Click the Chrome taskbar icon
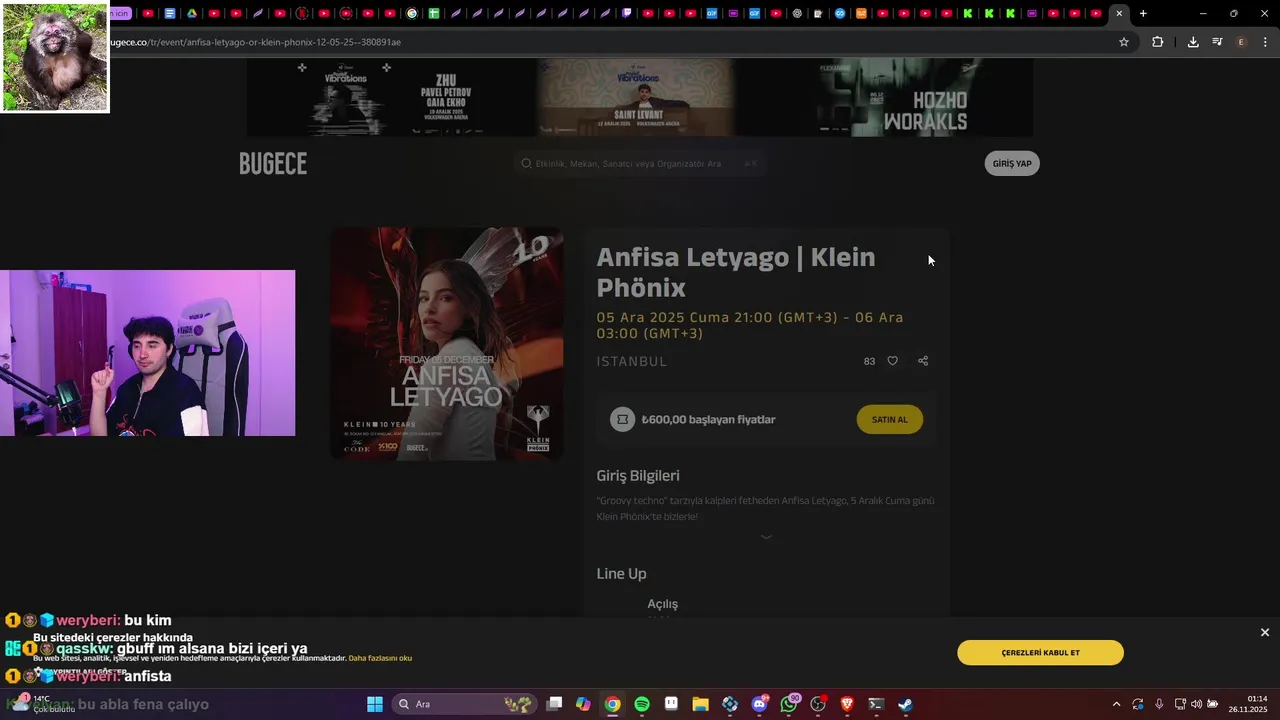The image size is (1280, 720). coord(612,704)
